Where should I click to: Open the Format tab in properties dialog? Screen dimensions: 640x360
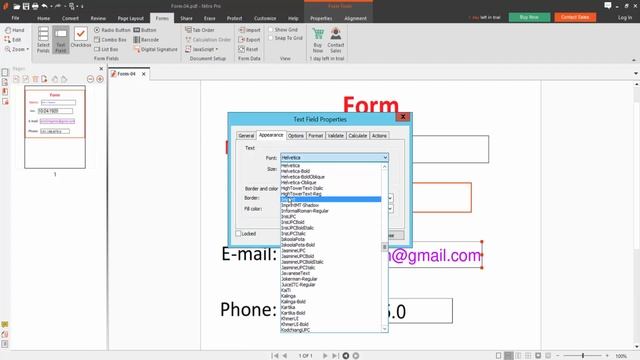(316, 136)
